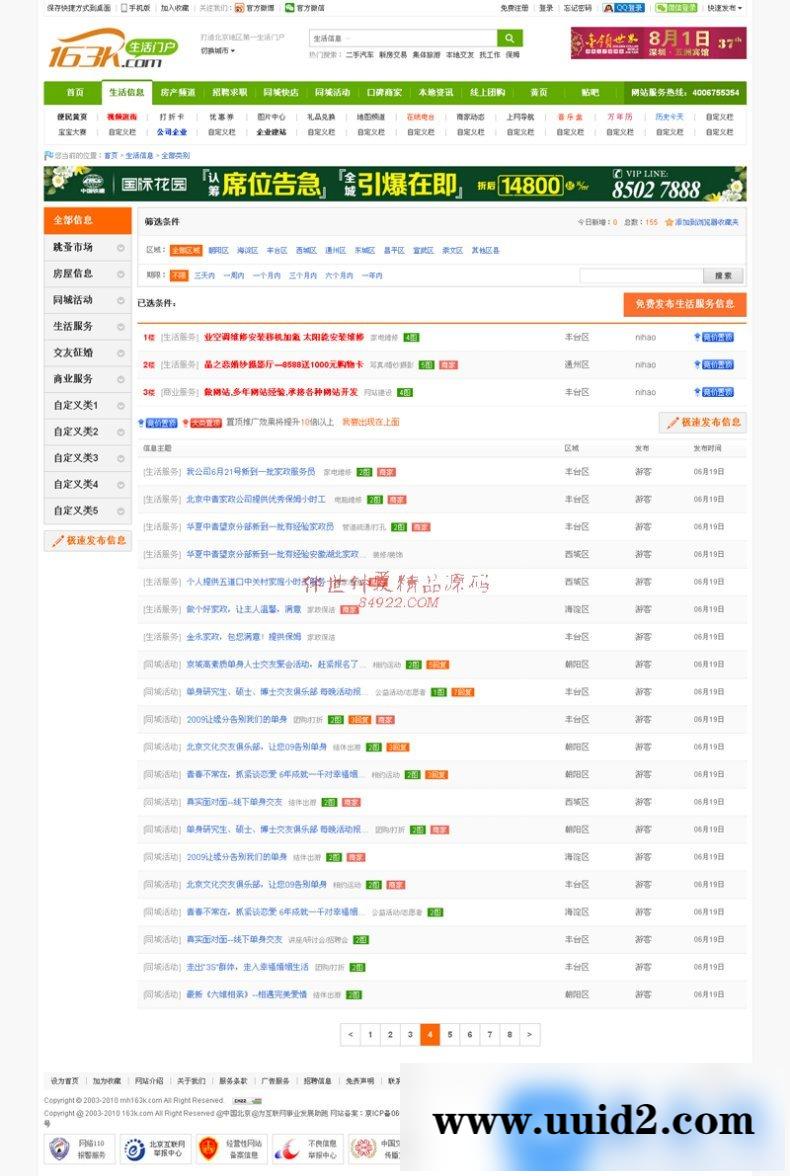Open the 官方微信 WeChat icon link

[305, 8]
